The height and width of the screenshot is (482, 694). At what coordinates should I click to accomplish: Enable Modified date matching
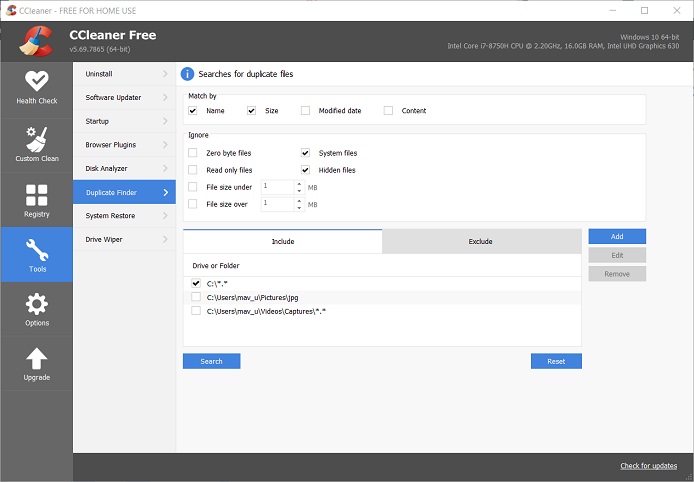point(305,111)
